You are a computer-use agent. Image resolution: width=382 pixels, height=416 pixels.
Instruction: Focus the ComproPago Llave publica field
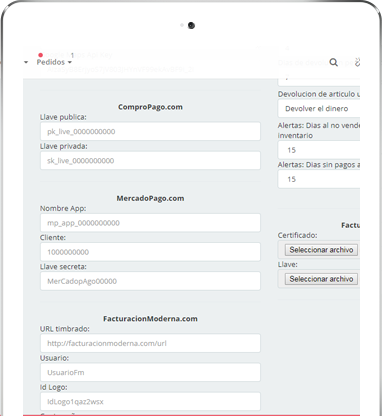coord(150,131)
